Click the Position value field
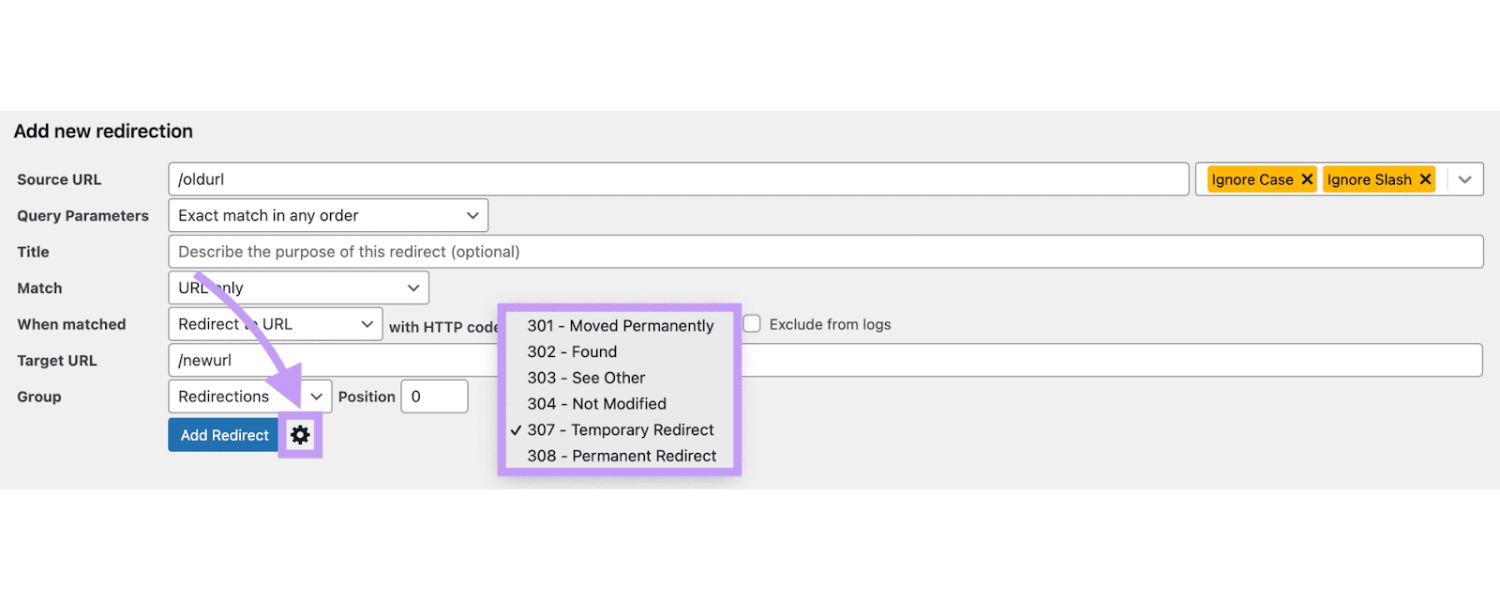Screen dimensions: 1500x600 click(x=434, y=396)
